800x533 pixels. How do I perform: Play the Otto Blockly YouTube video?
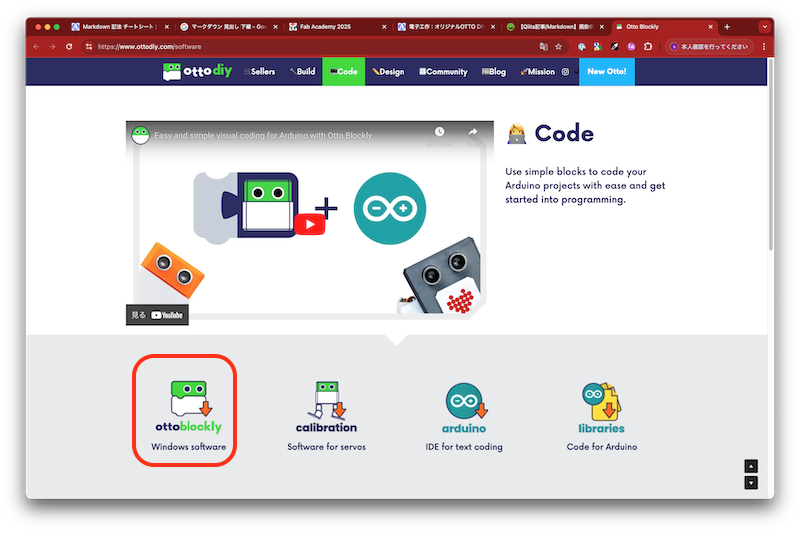click(310, 224)
